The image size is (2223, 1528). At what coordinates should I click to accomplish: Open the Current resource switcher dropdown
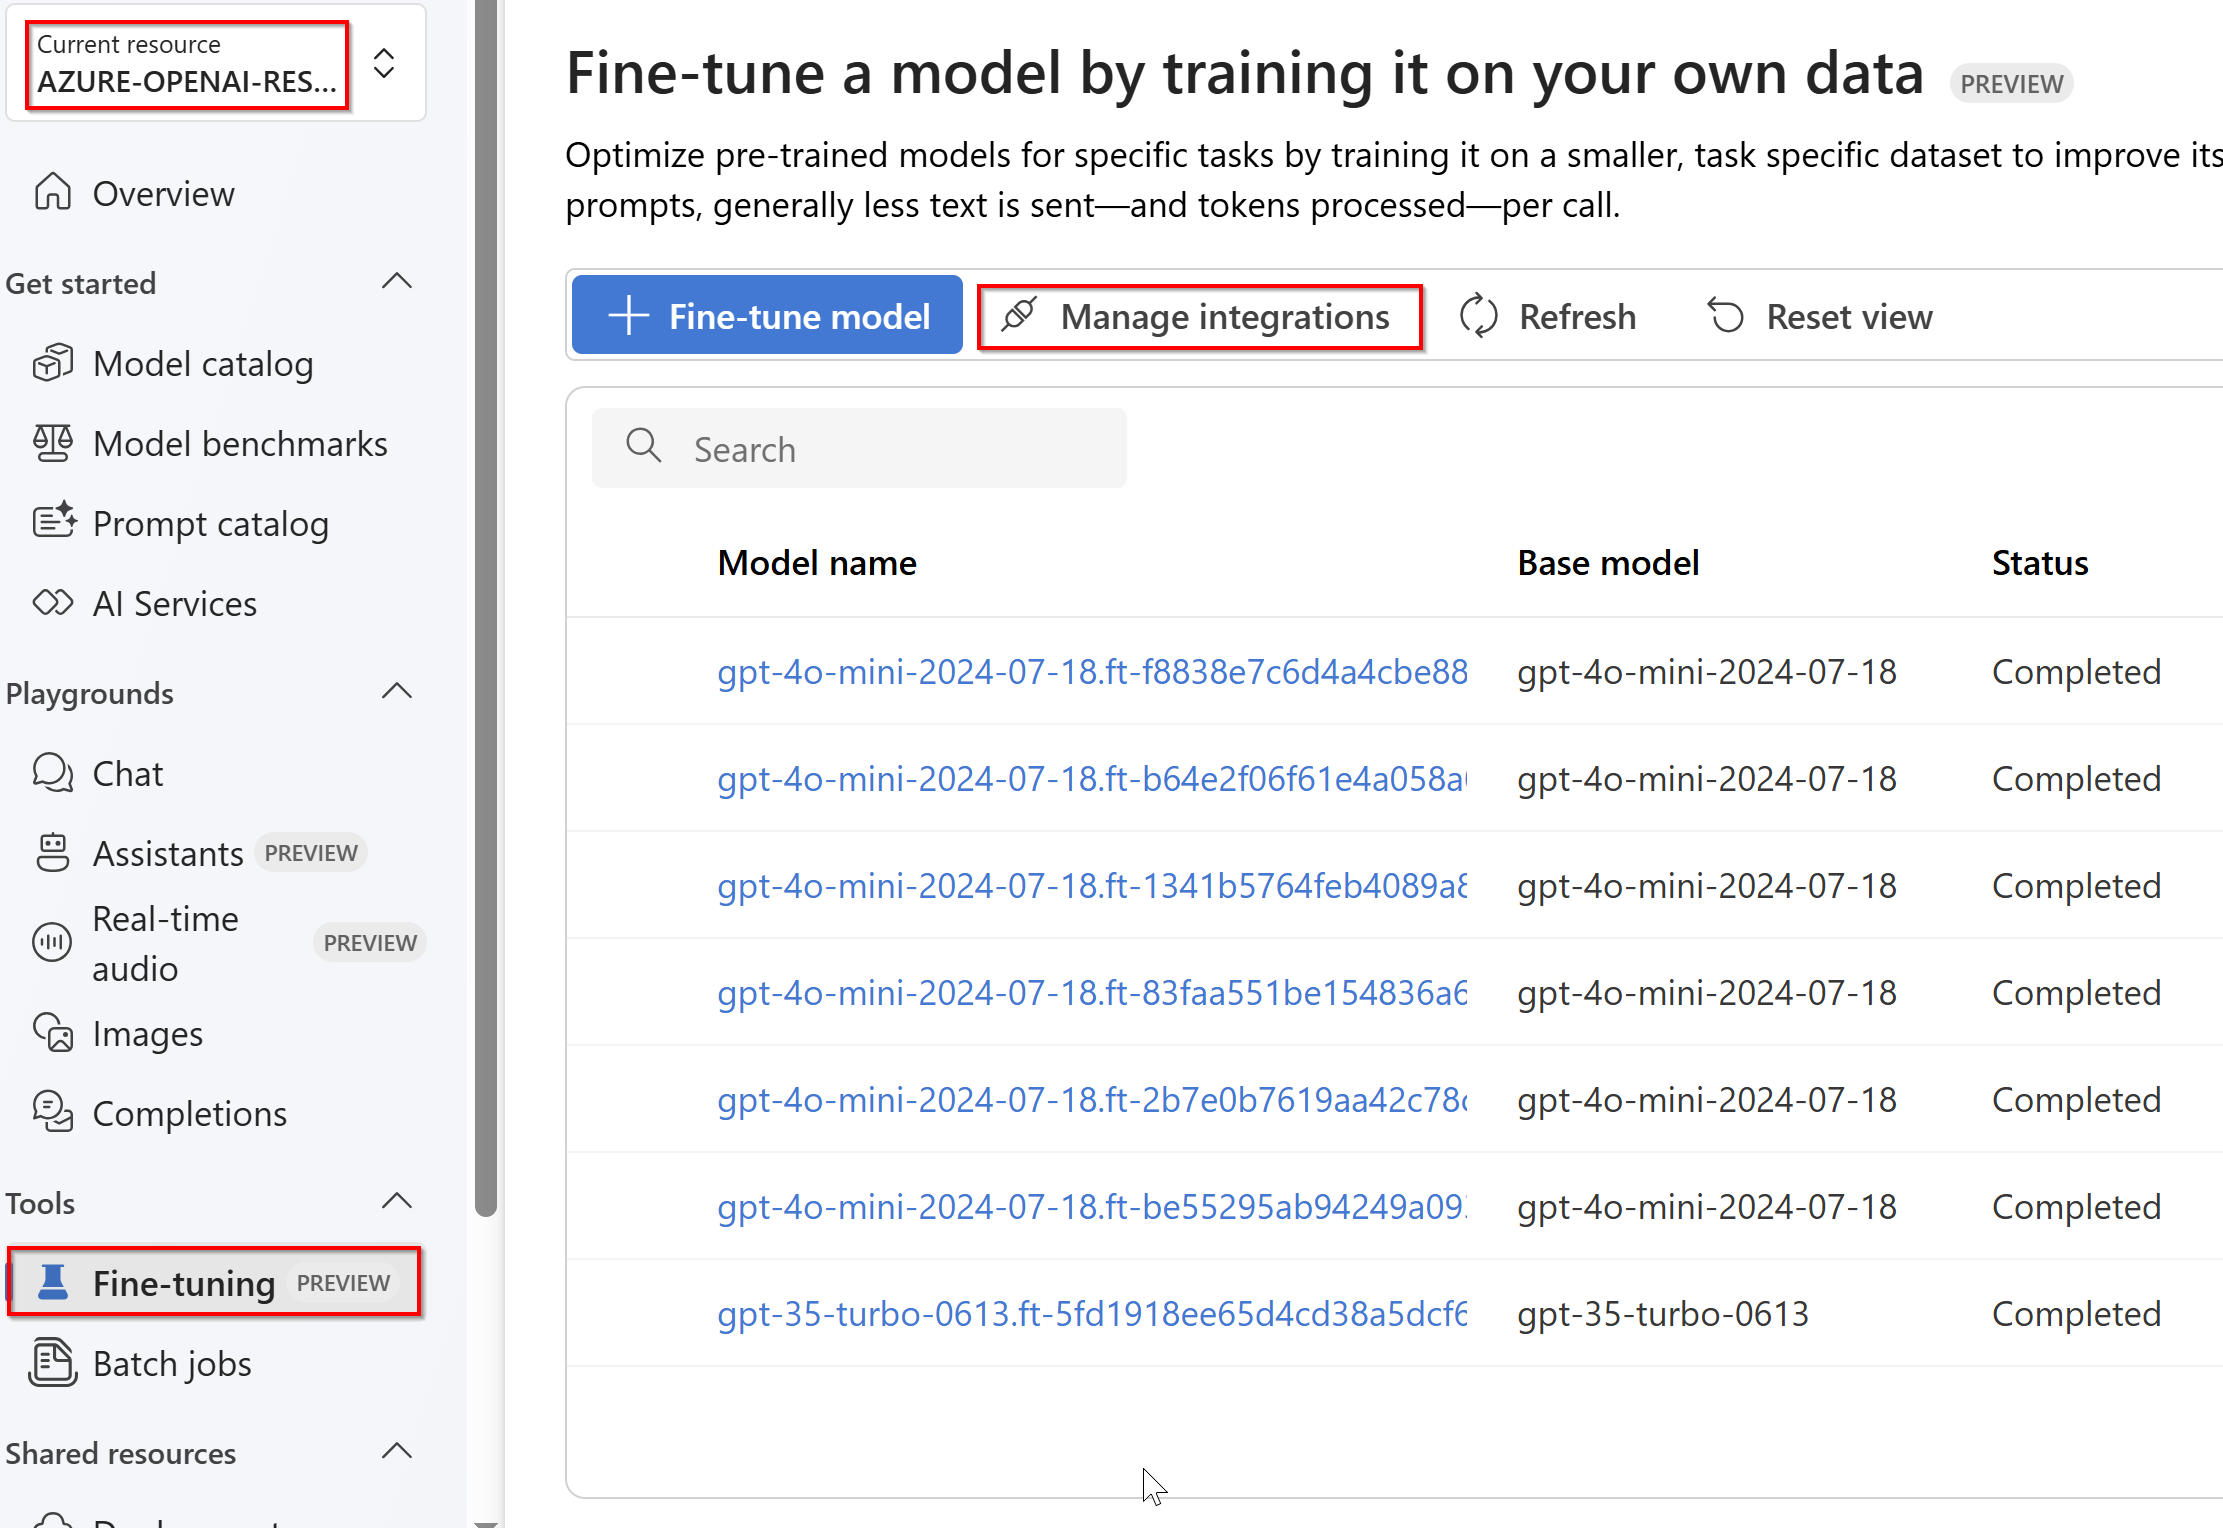click(384, 64)
